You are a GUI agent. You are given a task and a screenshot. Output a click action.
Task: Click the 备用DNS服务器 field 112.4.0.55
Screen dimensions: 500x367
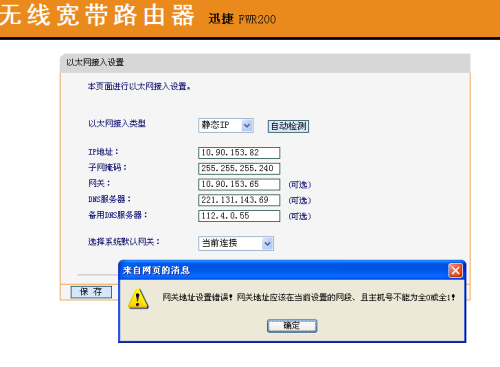click(239, 216)
